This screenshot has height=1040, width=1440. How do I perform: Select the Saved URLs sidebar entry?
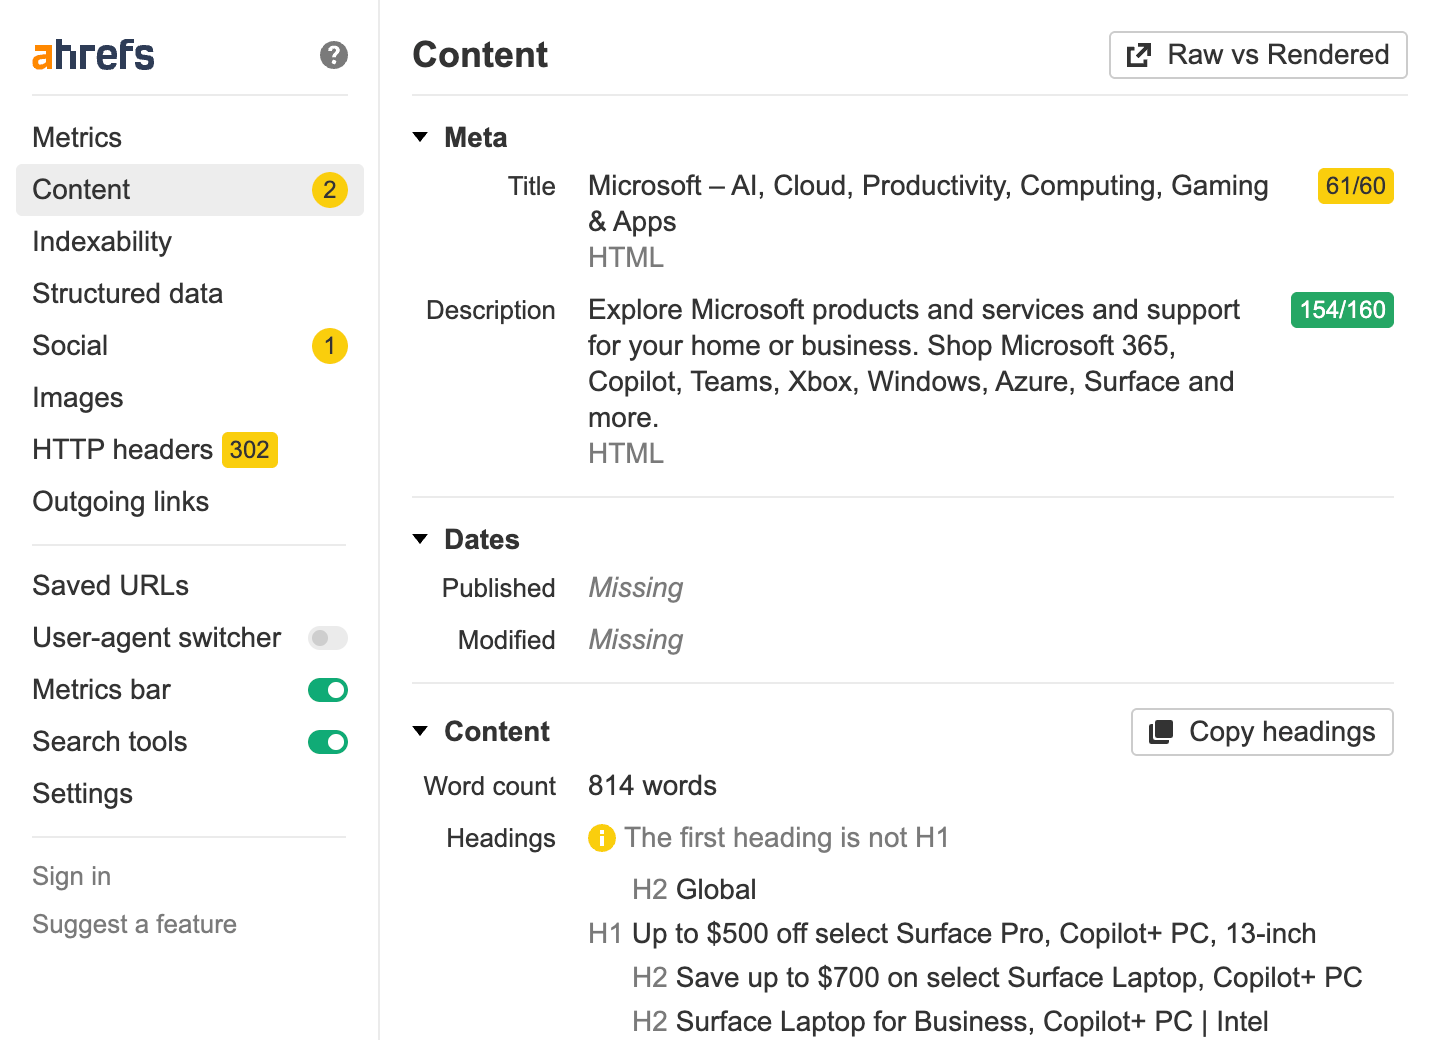[x=110, y=585]
